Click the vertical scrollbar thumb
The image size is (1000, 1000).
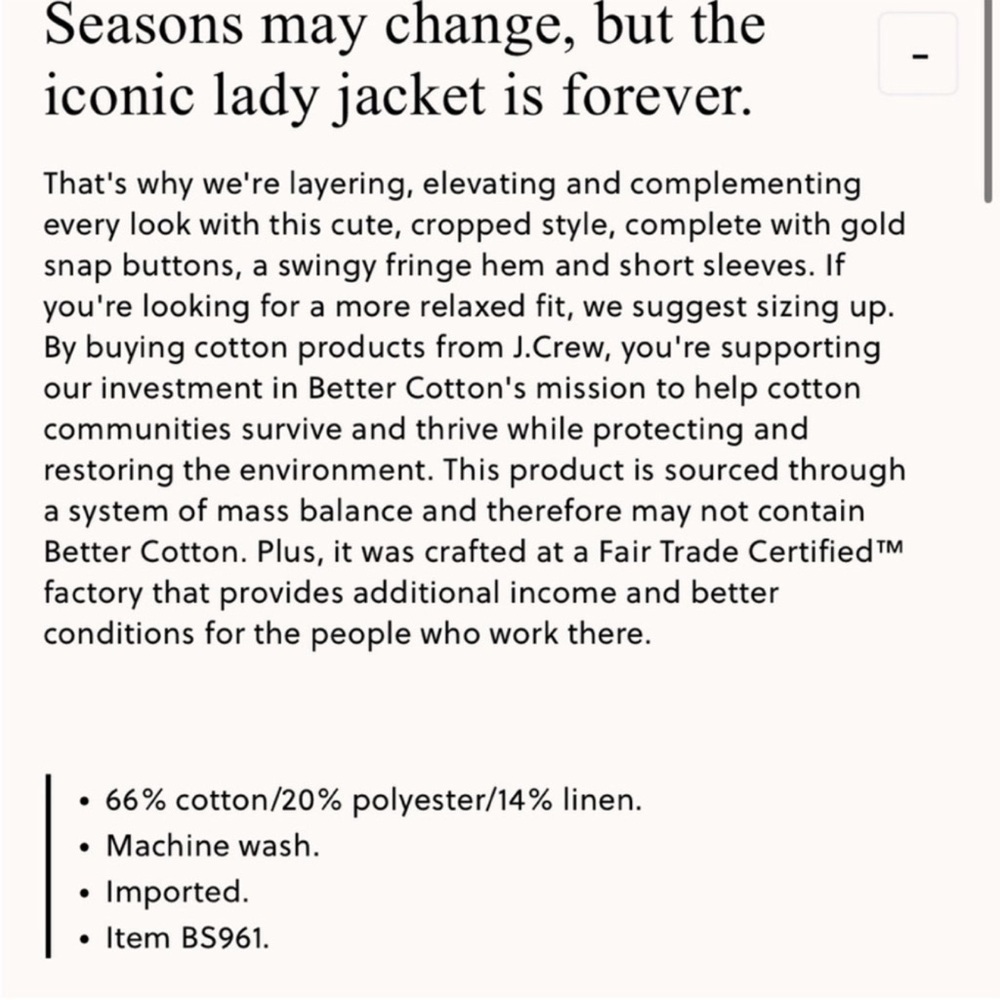click(x=988, y=102)
